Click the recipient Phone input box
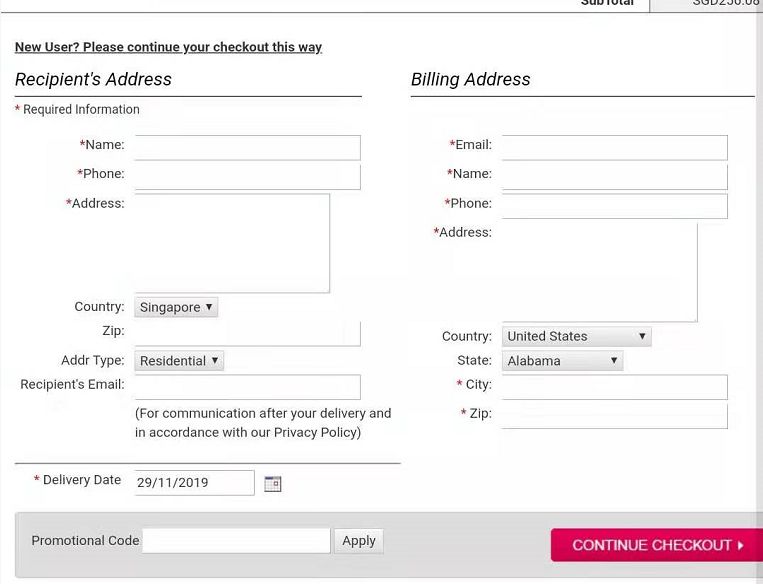Image resolution: width=763 pixels, height=584 pixels. click(x=247, y=177)
